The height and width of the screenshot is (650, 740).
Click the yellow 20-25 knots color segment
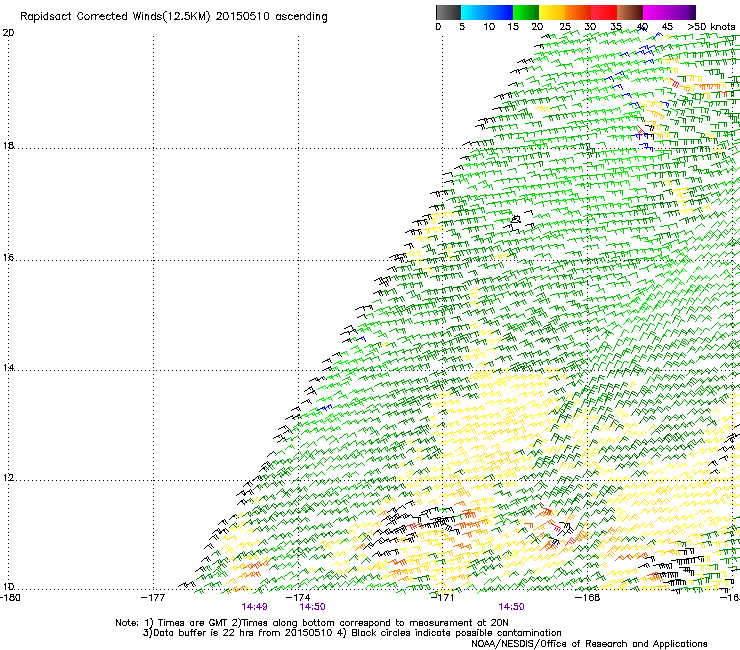[552, 12]
